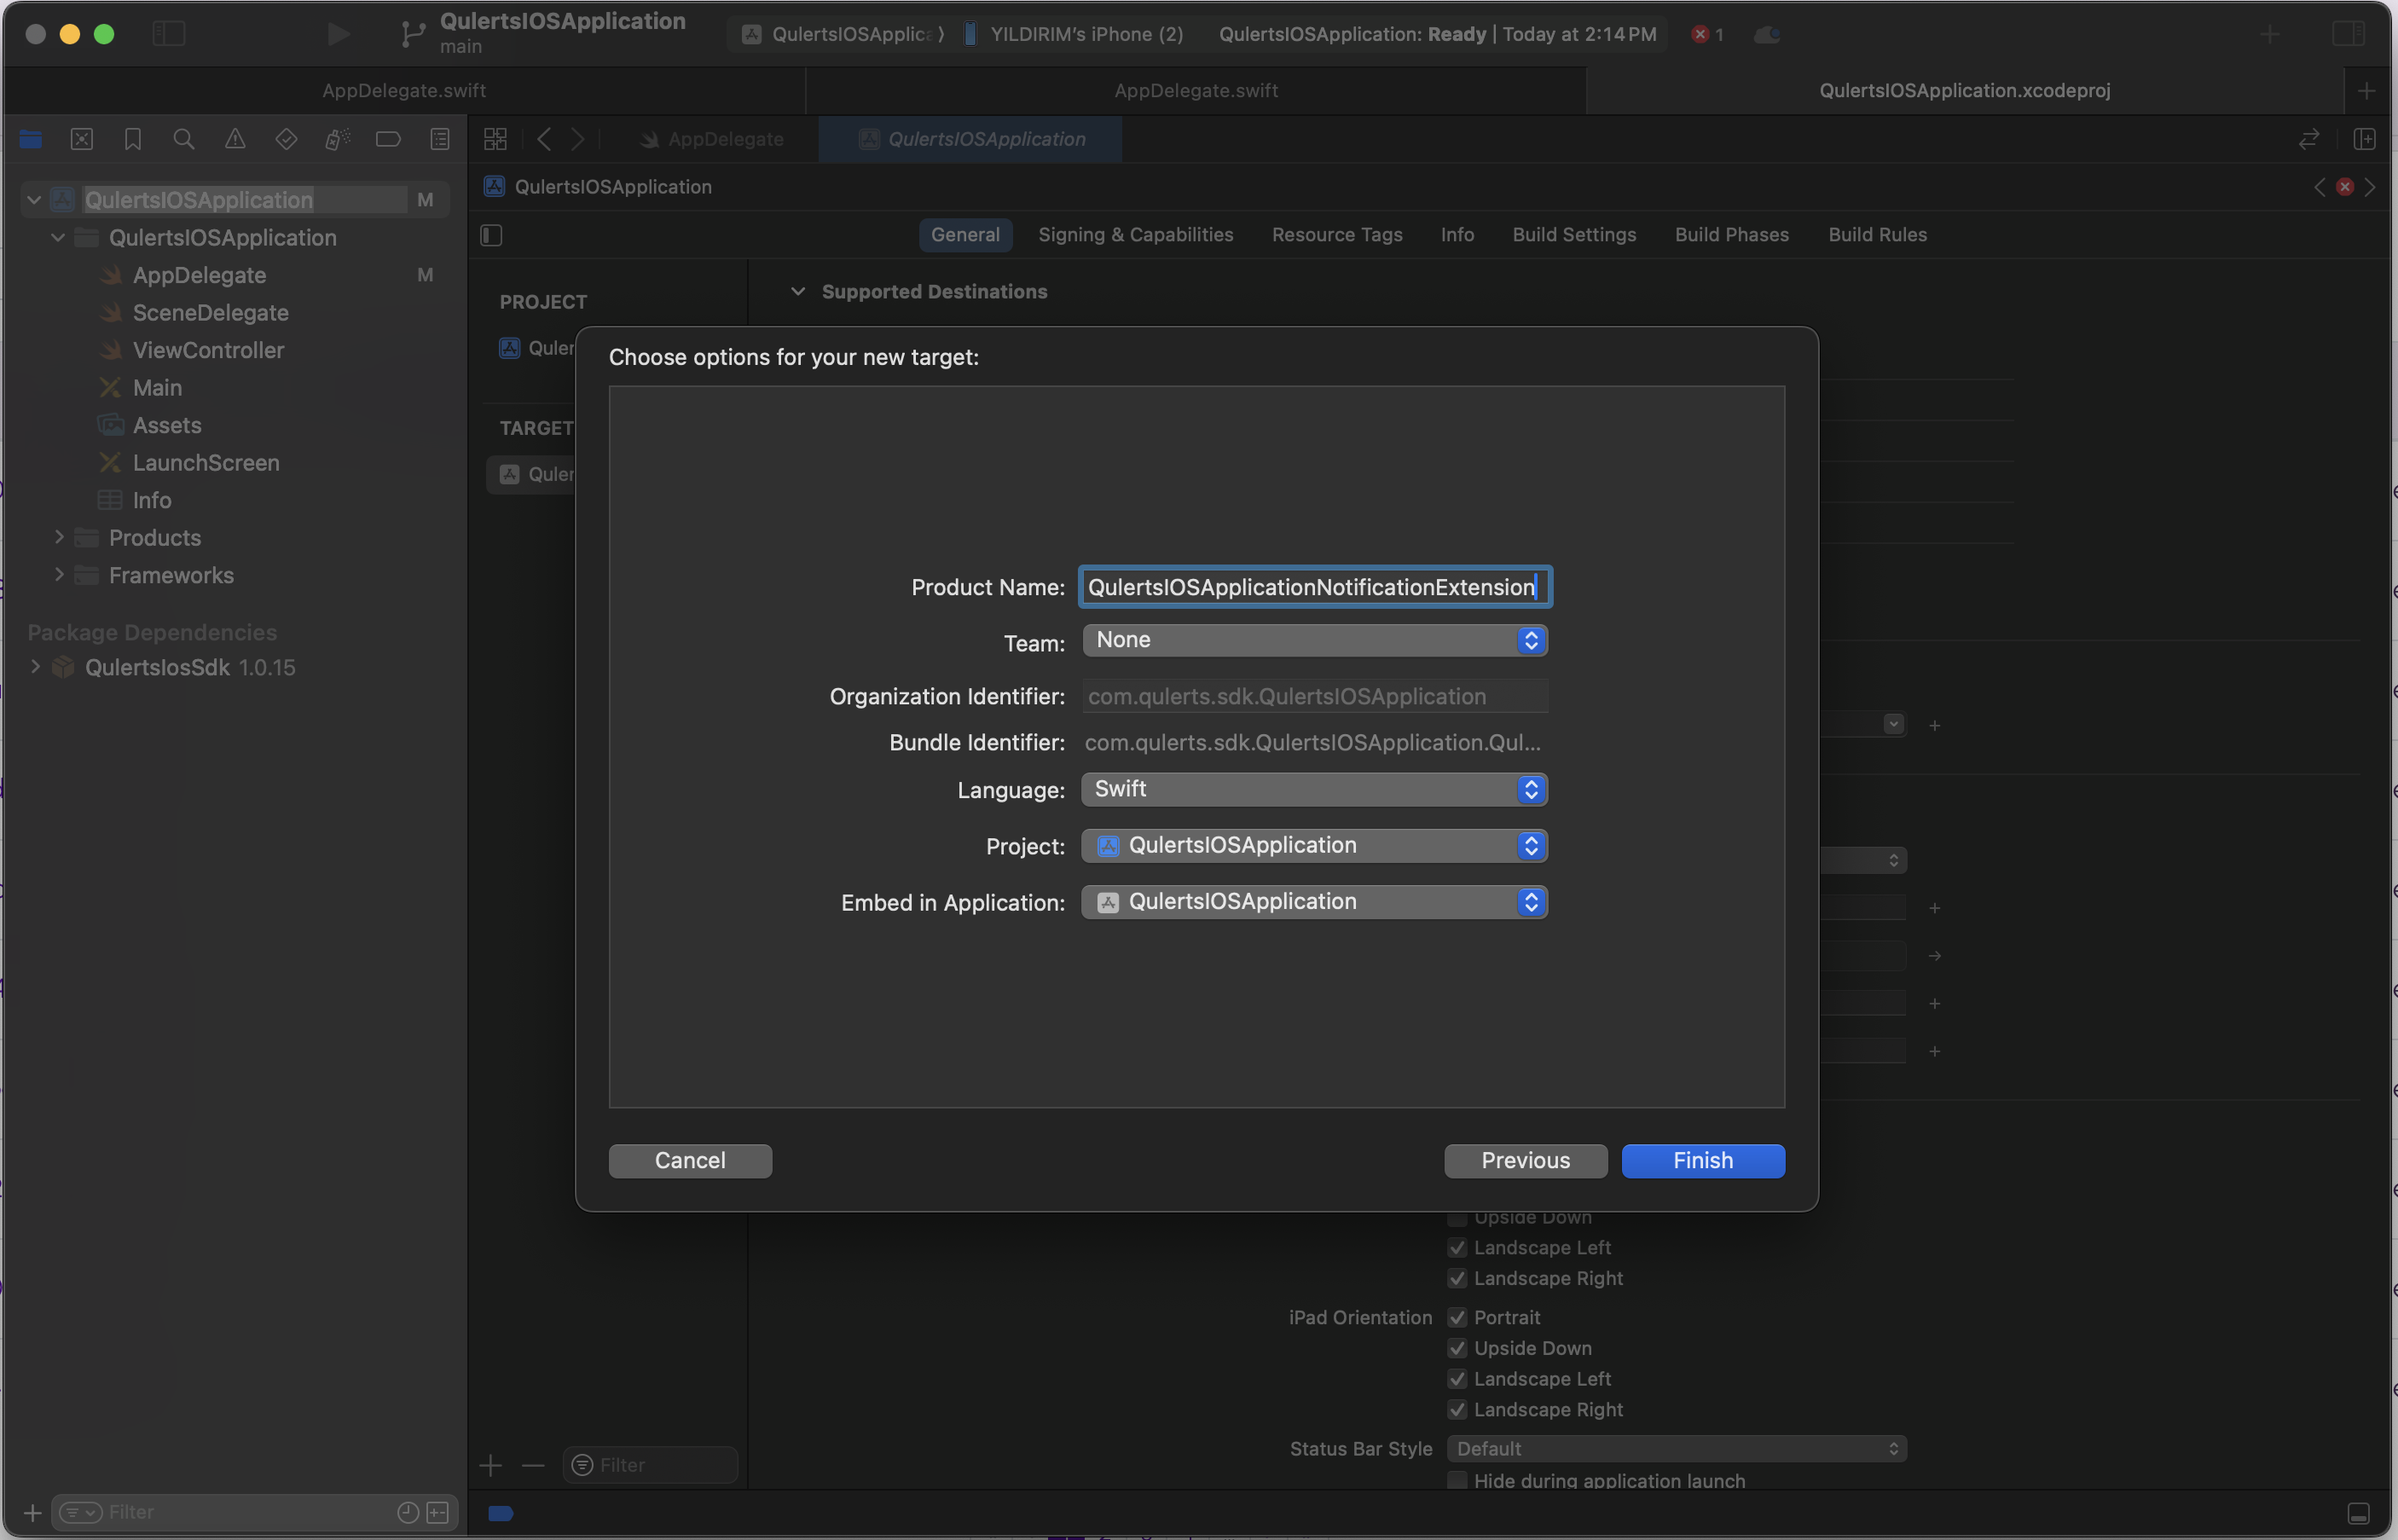Open the Embed in Application dropdown
Viewport: 2398px width, 1540px height.
click(1314, 902)
